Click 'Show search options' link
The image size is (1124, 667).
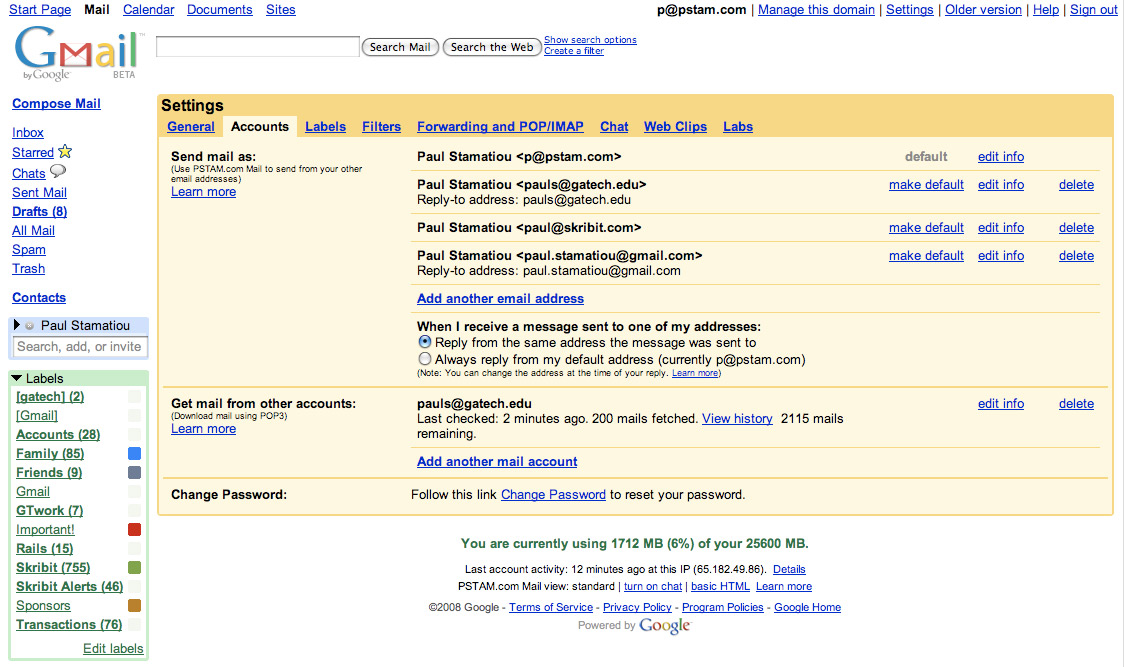coord(590,40)
